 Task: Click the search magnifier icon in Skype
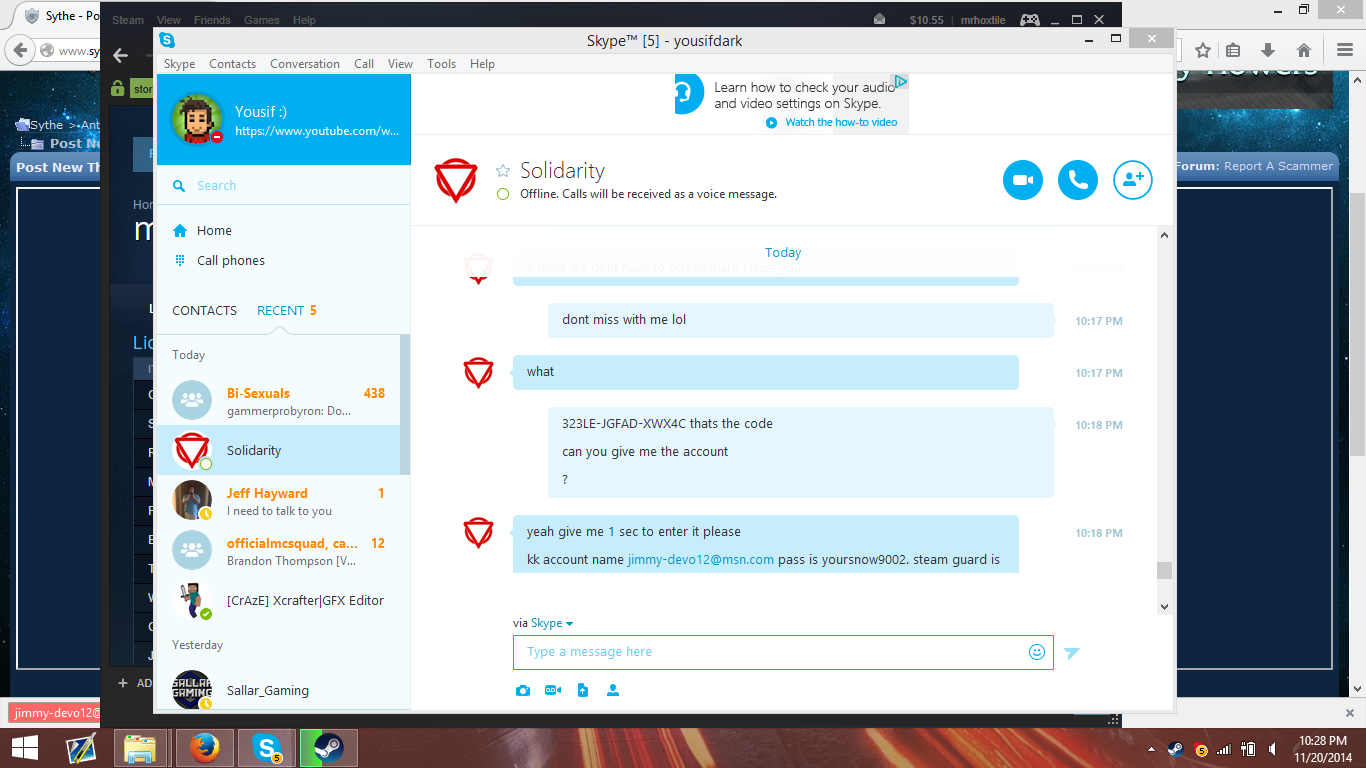[x=179, y=186]
